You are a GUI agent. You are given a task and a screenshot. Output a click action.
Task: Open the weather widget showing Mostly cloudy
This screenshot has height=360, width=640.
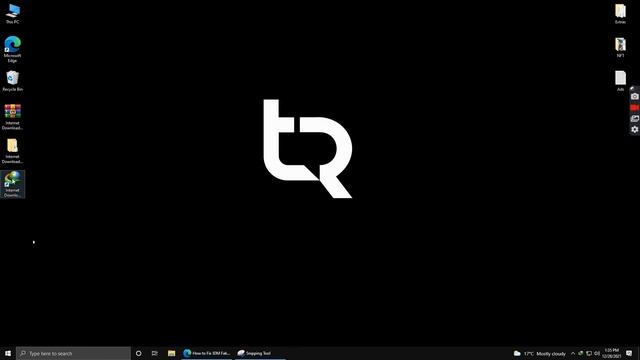540,353
